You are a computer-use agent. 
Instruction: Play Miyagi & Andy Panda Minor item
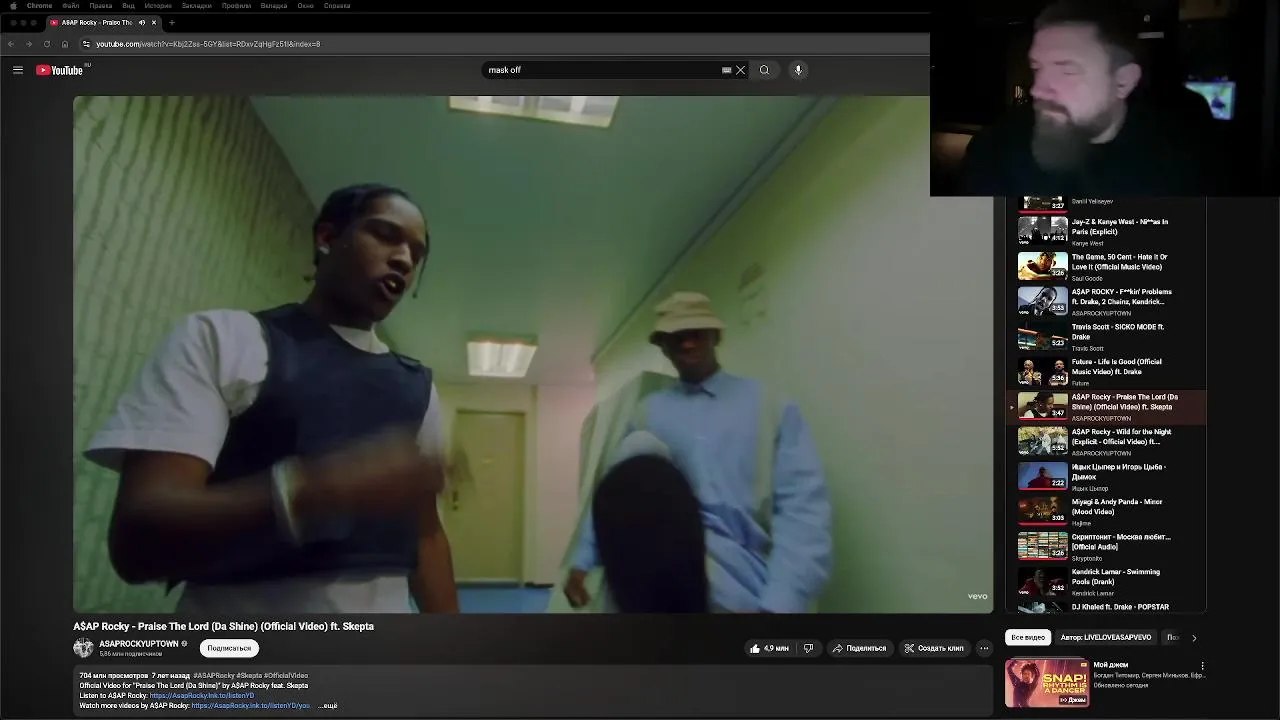(x=1106, y=511)
